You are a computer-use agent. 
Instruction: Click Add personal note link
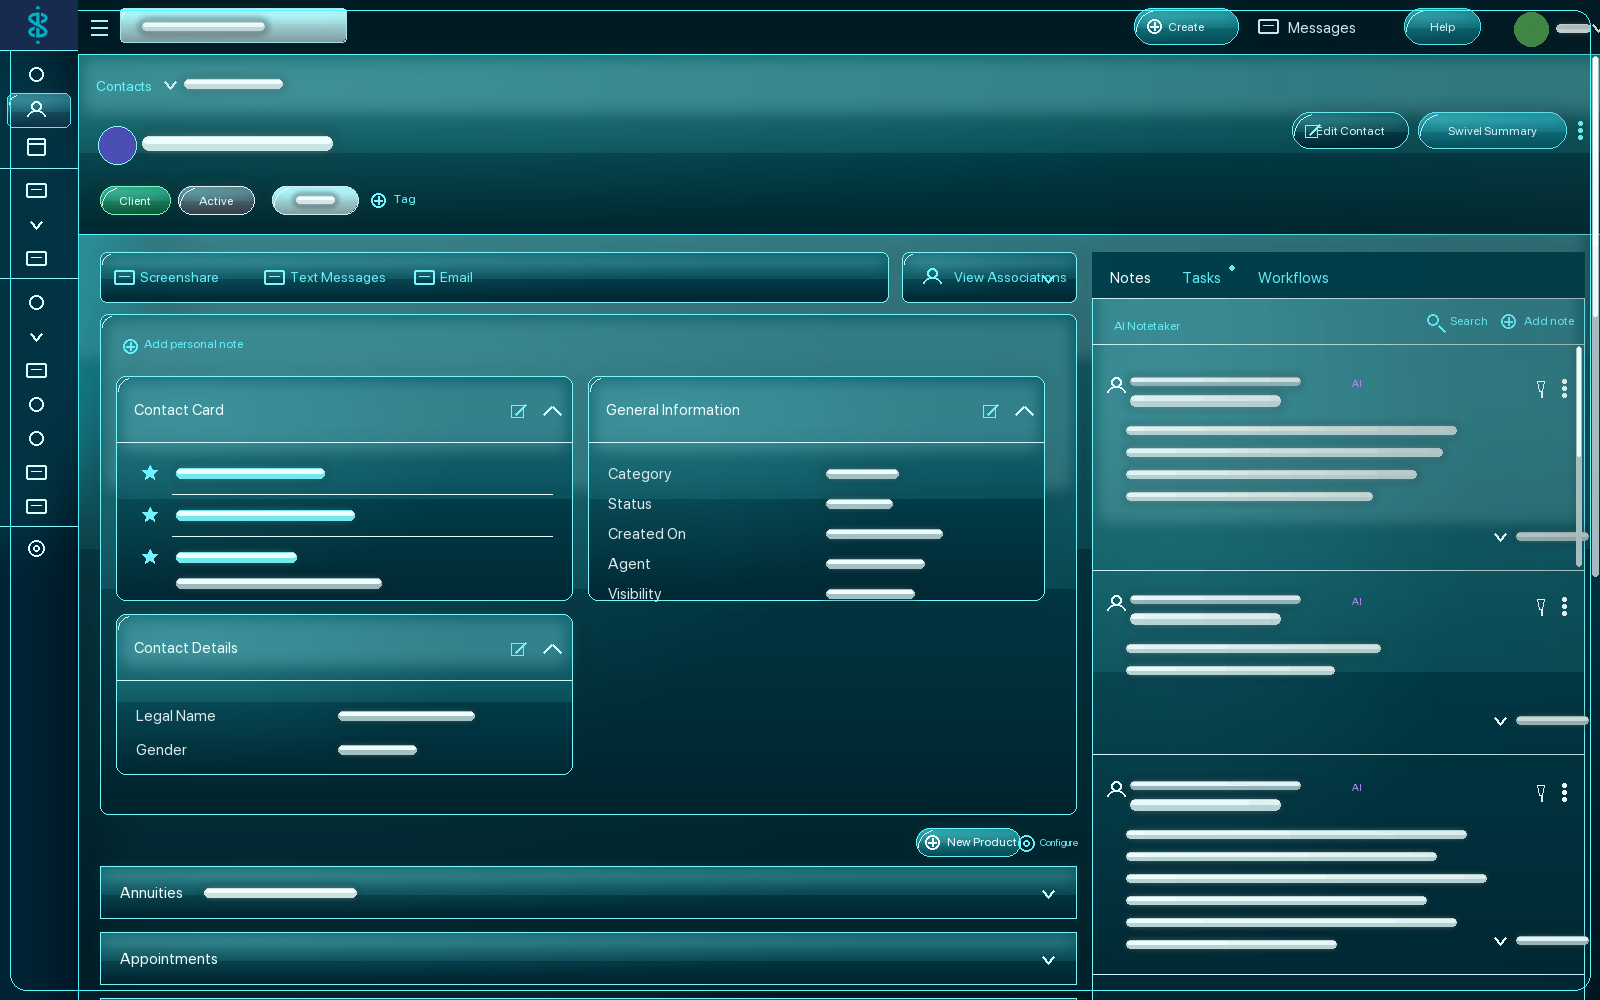point(183,345)
